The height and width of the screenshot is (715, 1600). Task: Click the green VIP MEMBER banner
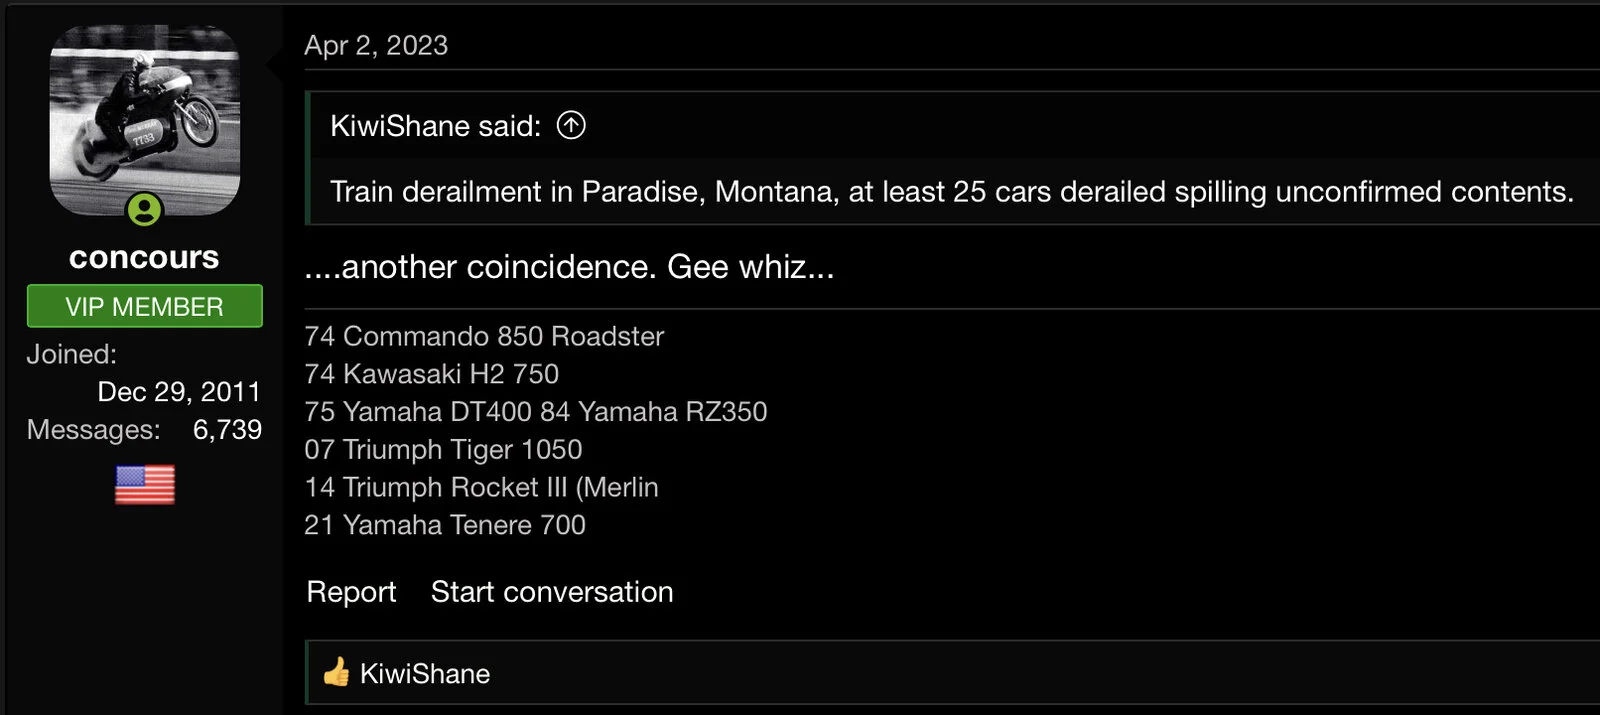(144, 306)
